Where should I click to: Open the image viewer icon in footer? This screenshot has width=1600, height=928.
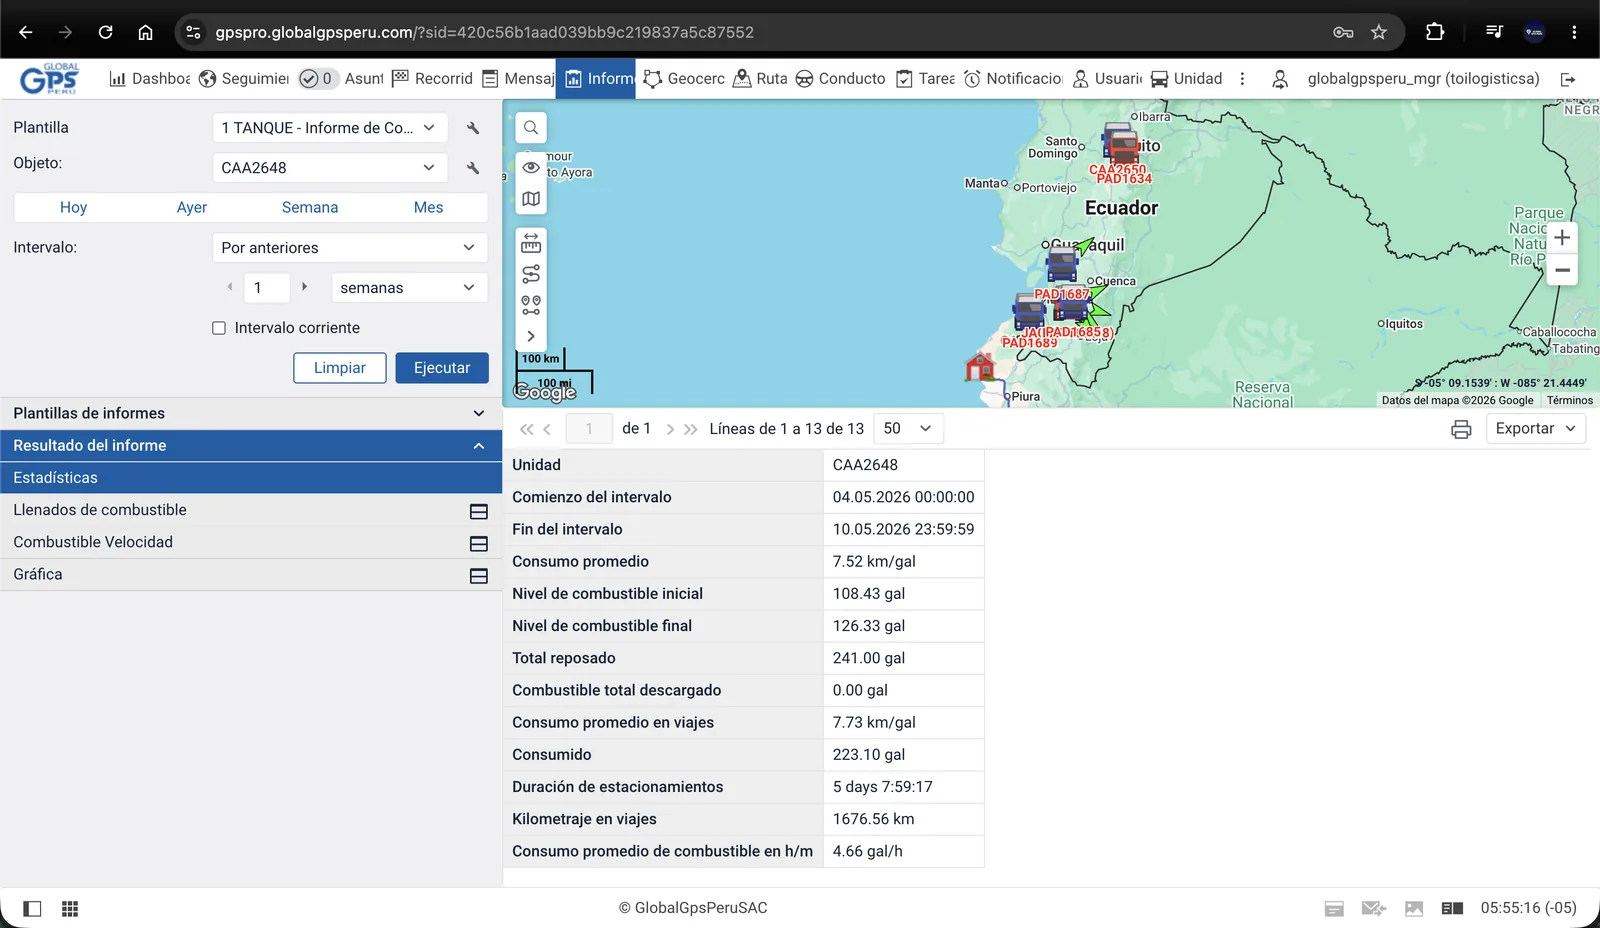[1414, 908]
